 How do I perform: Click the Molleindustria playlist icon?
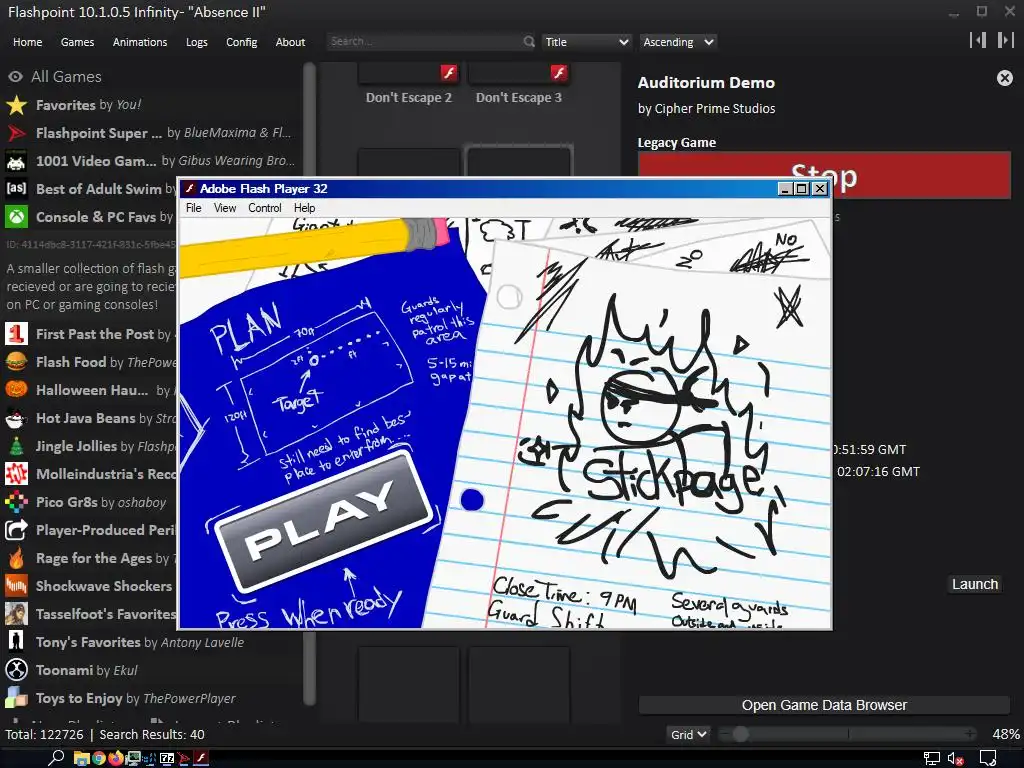click(x=16, y=474)
